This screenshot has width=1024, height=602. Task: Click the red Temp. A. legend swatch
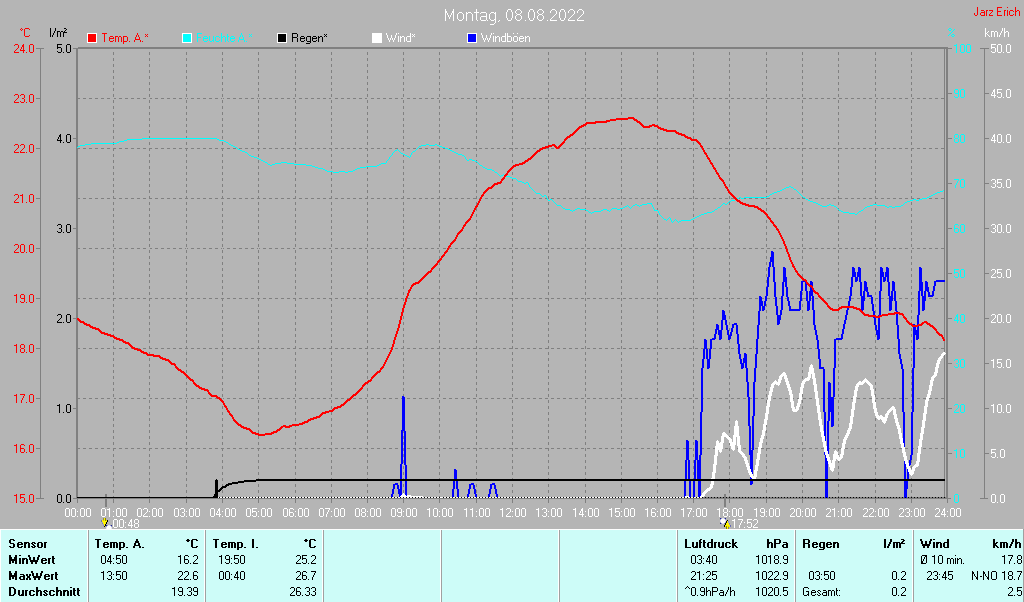(x=92, y=38)
